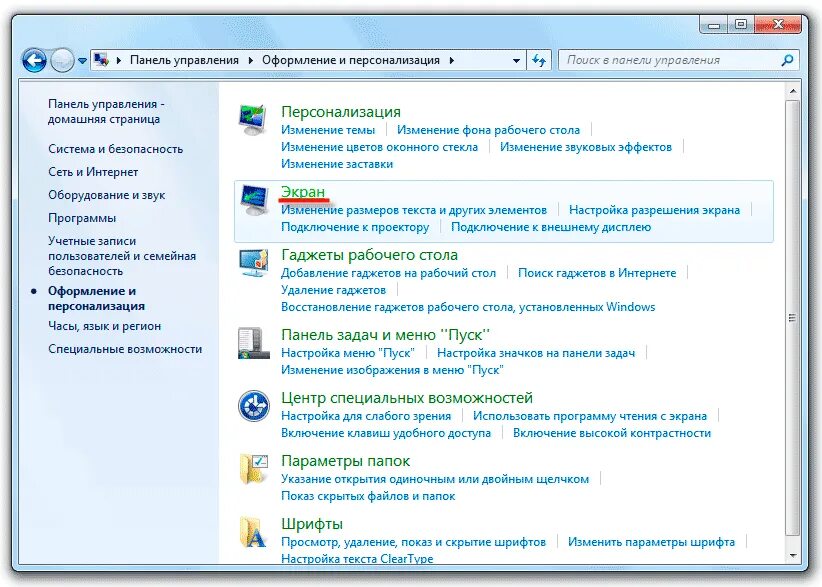
Task: Go to Панель управления домашняя страница
Action: point(106,112)
